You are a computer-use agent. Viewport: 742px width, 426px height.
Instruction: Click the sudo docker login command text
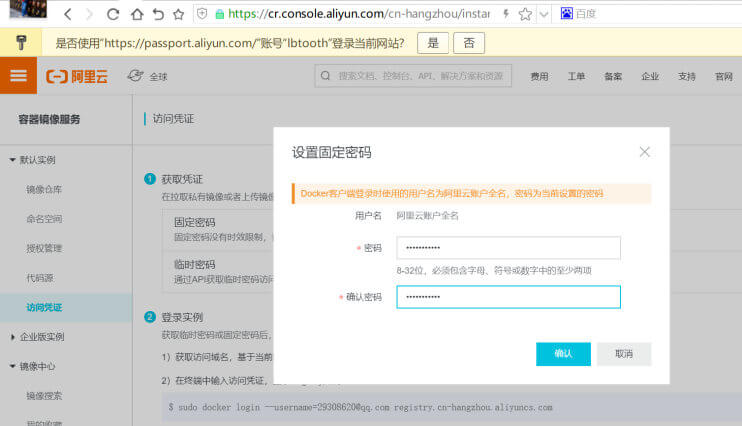(x=361, y=407)
